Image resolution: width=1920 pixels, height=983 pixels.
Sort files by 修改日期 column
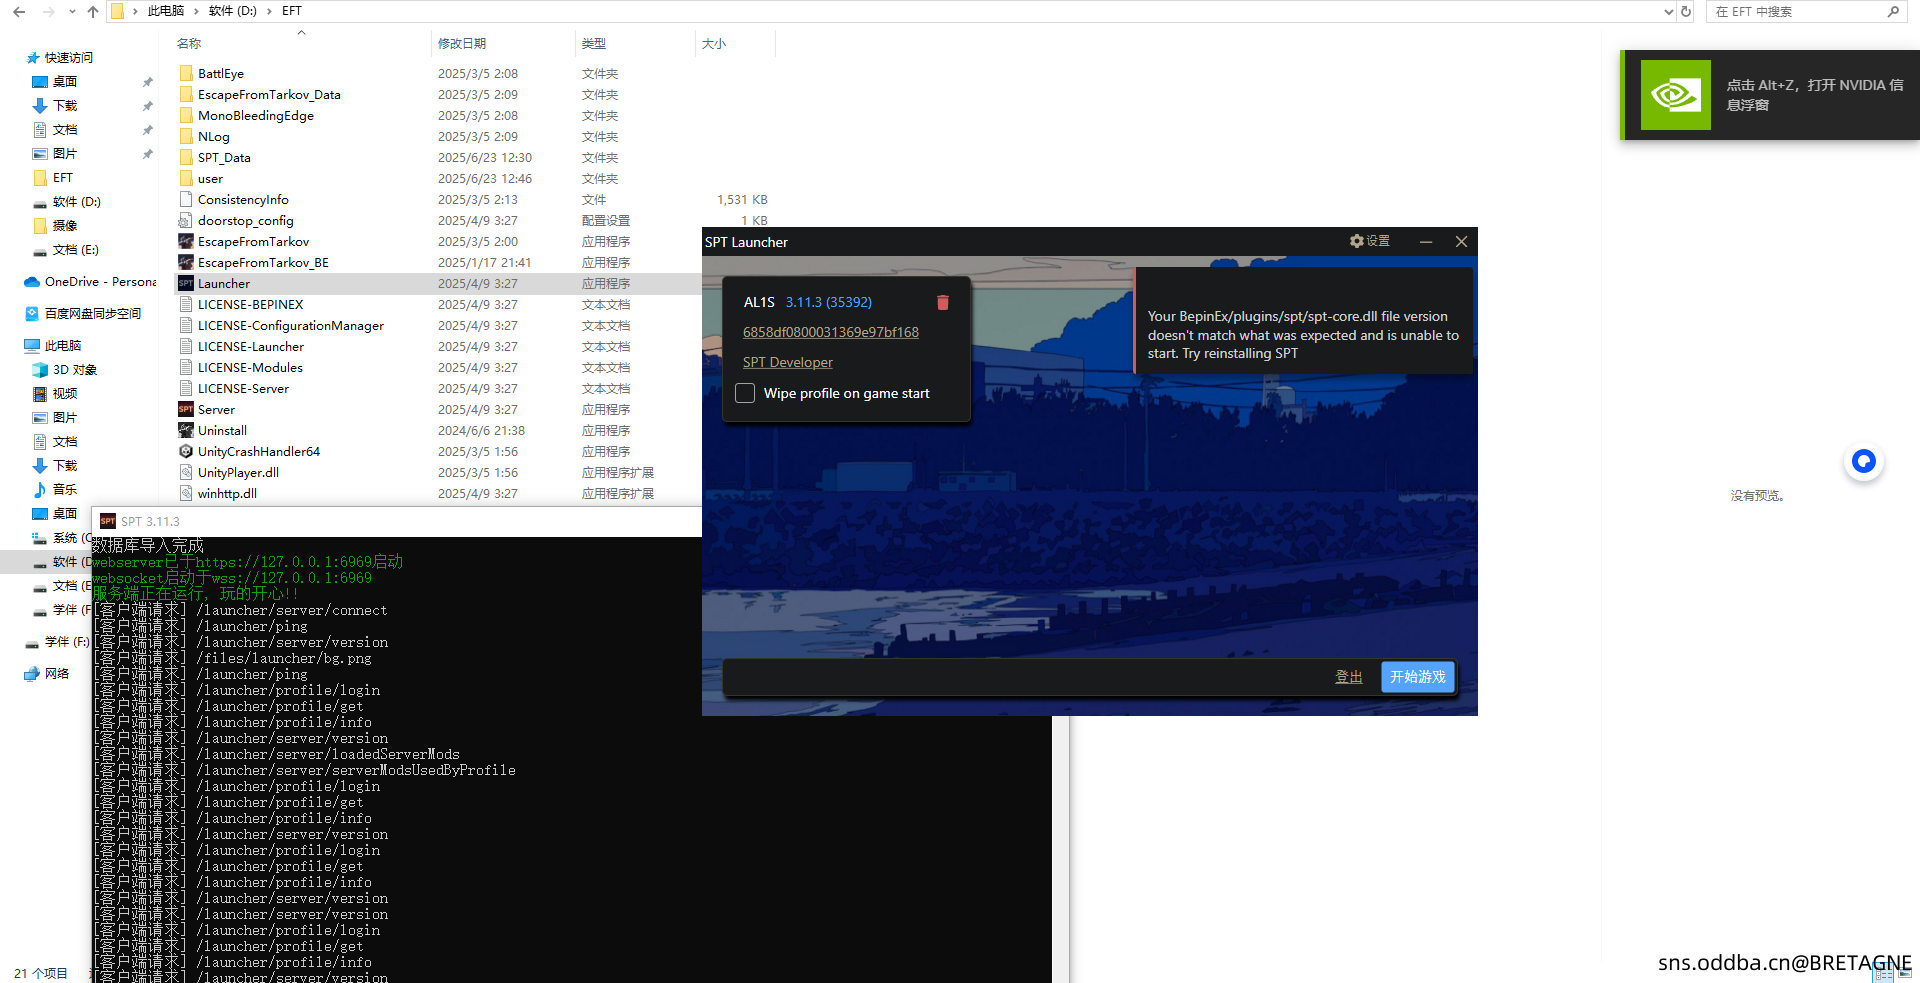point(462,43)
